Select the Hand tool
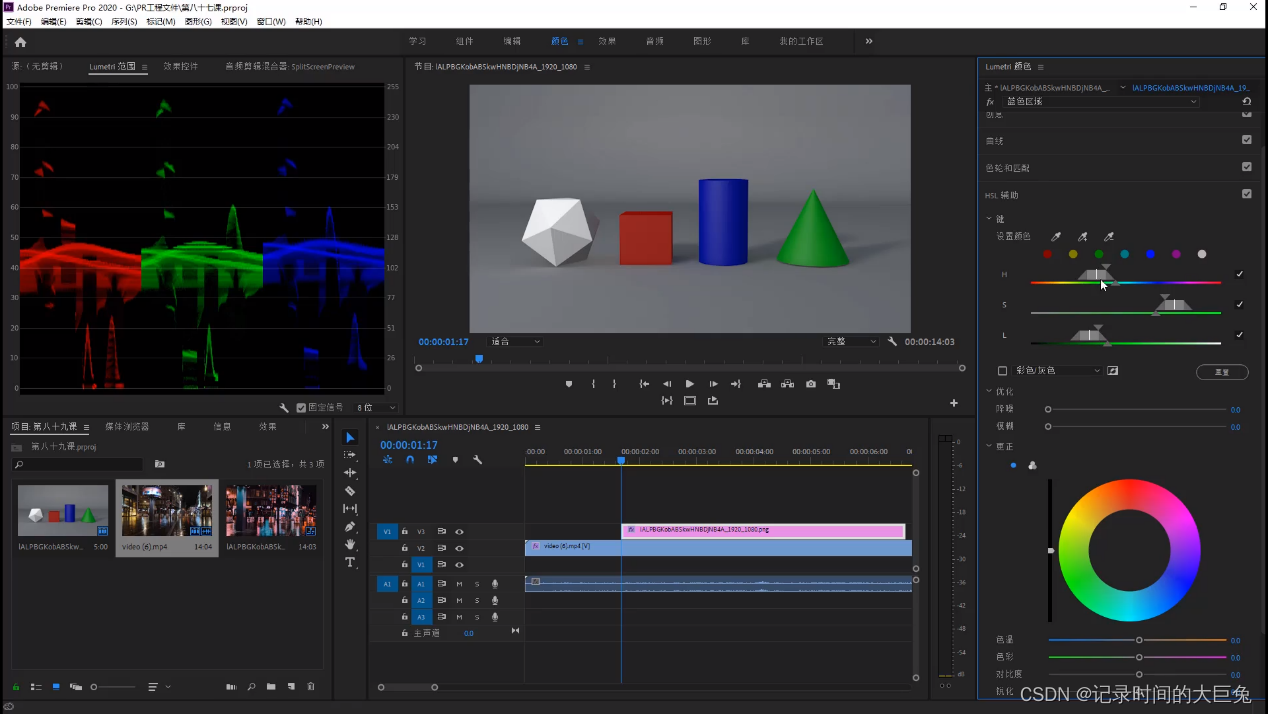Image resolution: width=1268 pixels, height=714 pixels. 350,545
